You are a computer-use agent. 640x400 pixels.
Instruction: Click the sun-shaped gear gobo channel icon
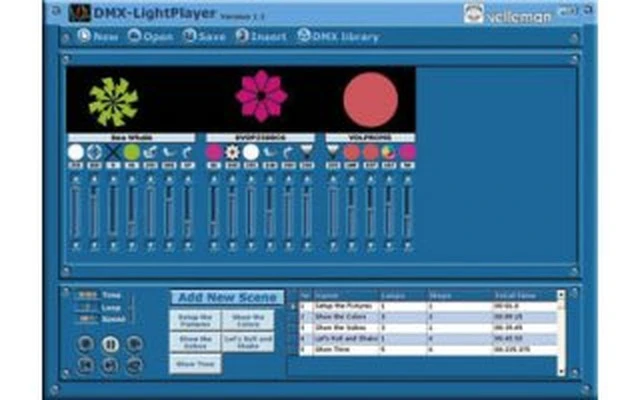pyautogui.click(x=232, y=152)
